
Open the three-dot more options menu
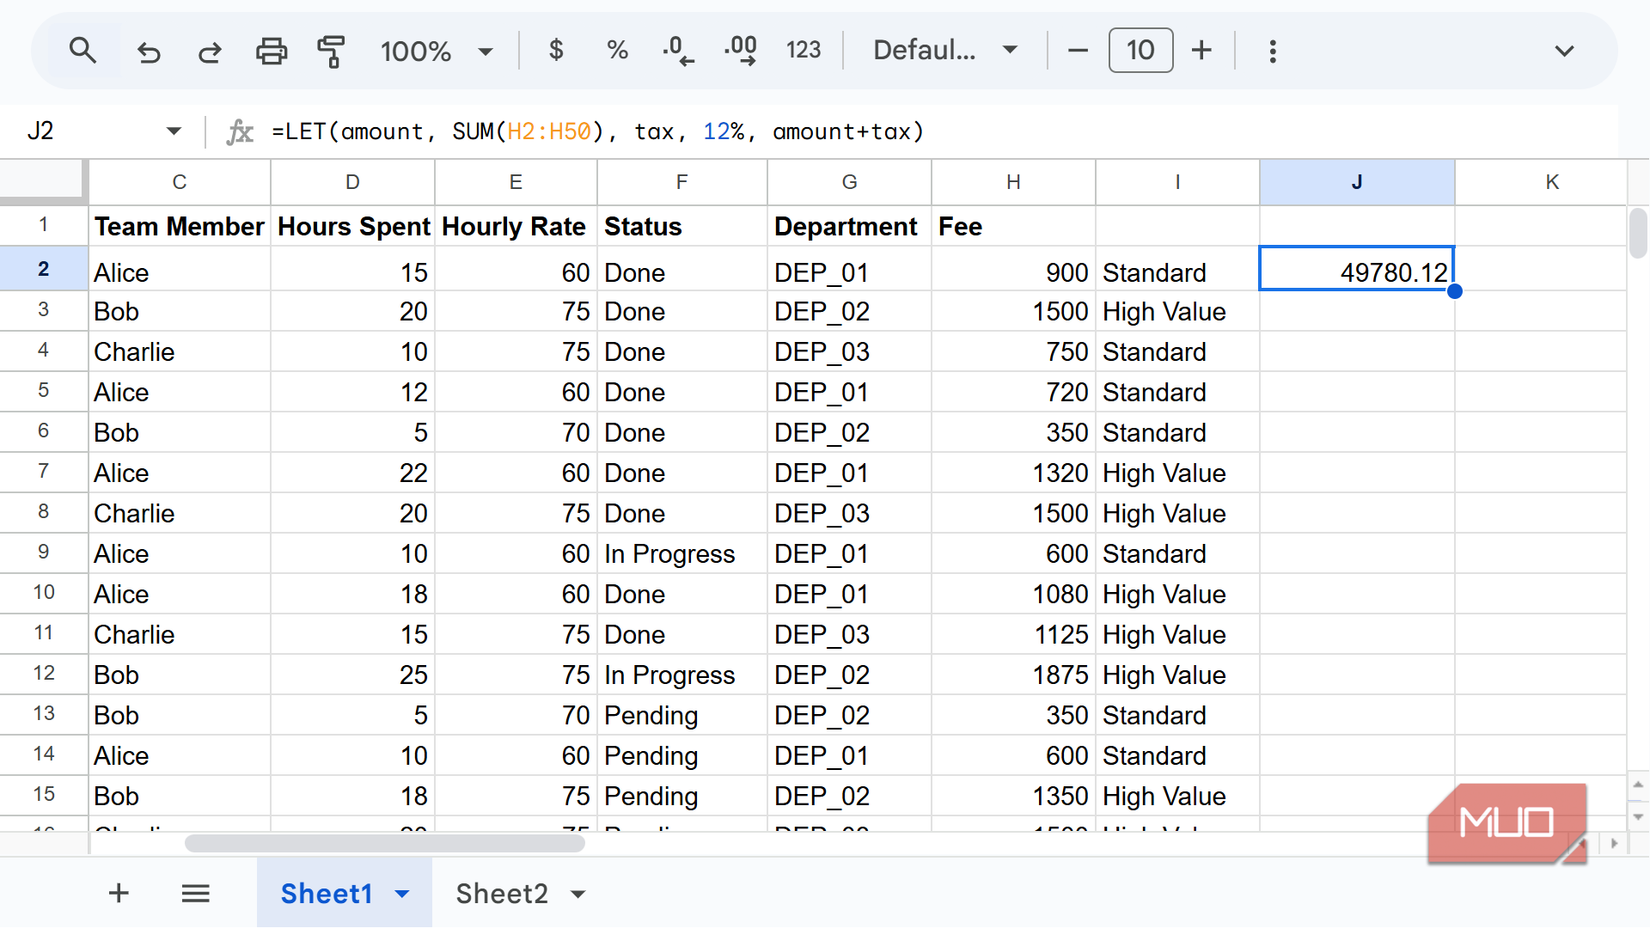[x=1272, y=51]
